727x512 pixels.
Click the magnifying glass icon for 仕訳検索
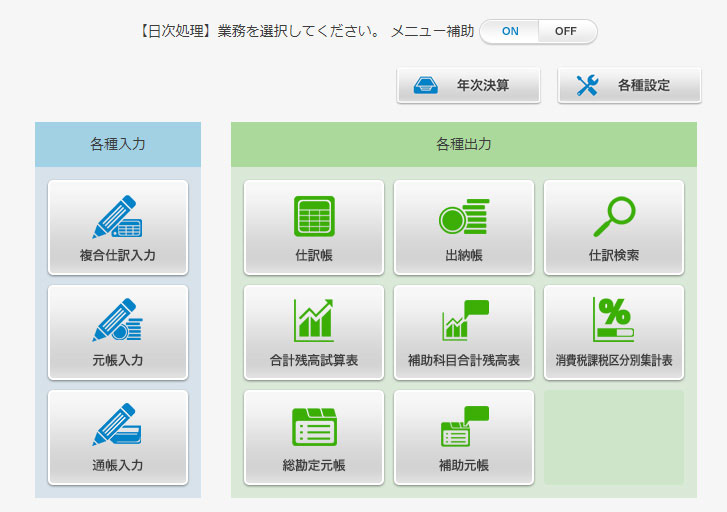click(x=614, y=217)
